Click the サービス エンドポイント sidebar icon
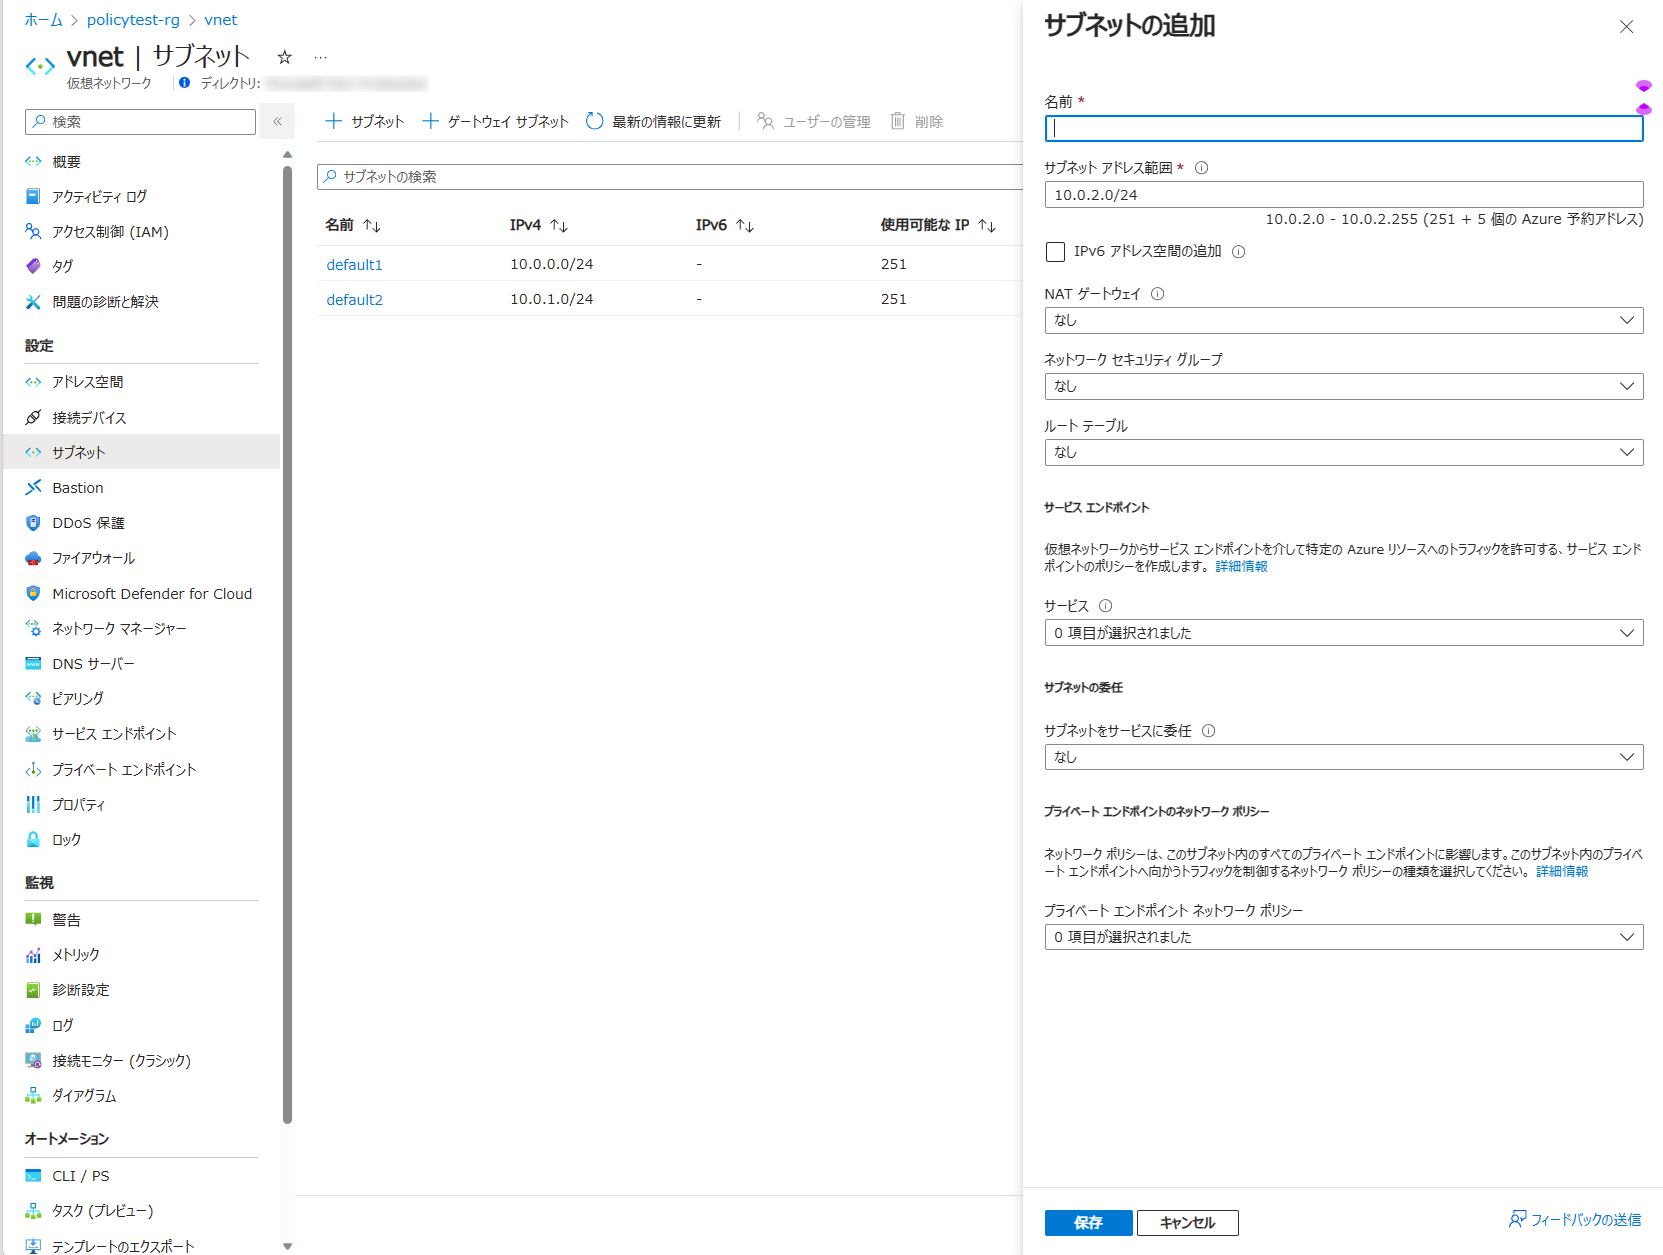Image resolution: width=1663 pixels, height=1255 pixels. coord(33,734)
